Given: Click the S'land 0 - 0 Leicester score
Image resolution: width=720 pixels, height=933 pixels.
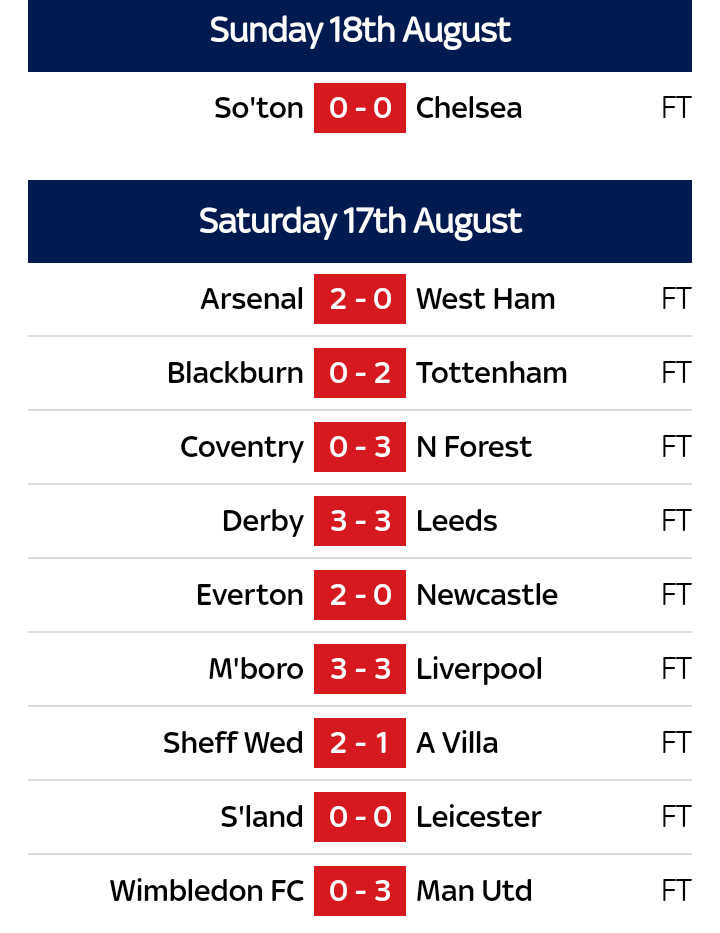Looking at the screenshot, I should click(360, 817).
